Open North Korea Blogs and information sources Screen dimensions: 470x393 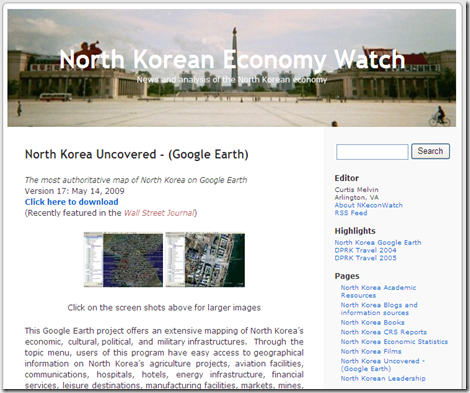tap(379, 309)
